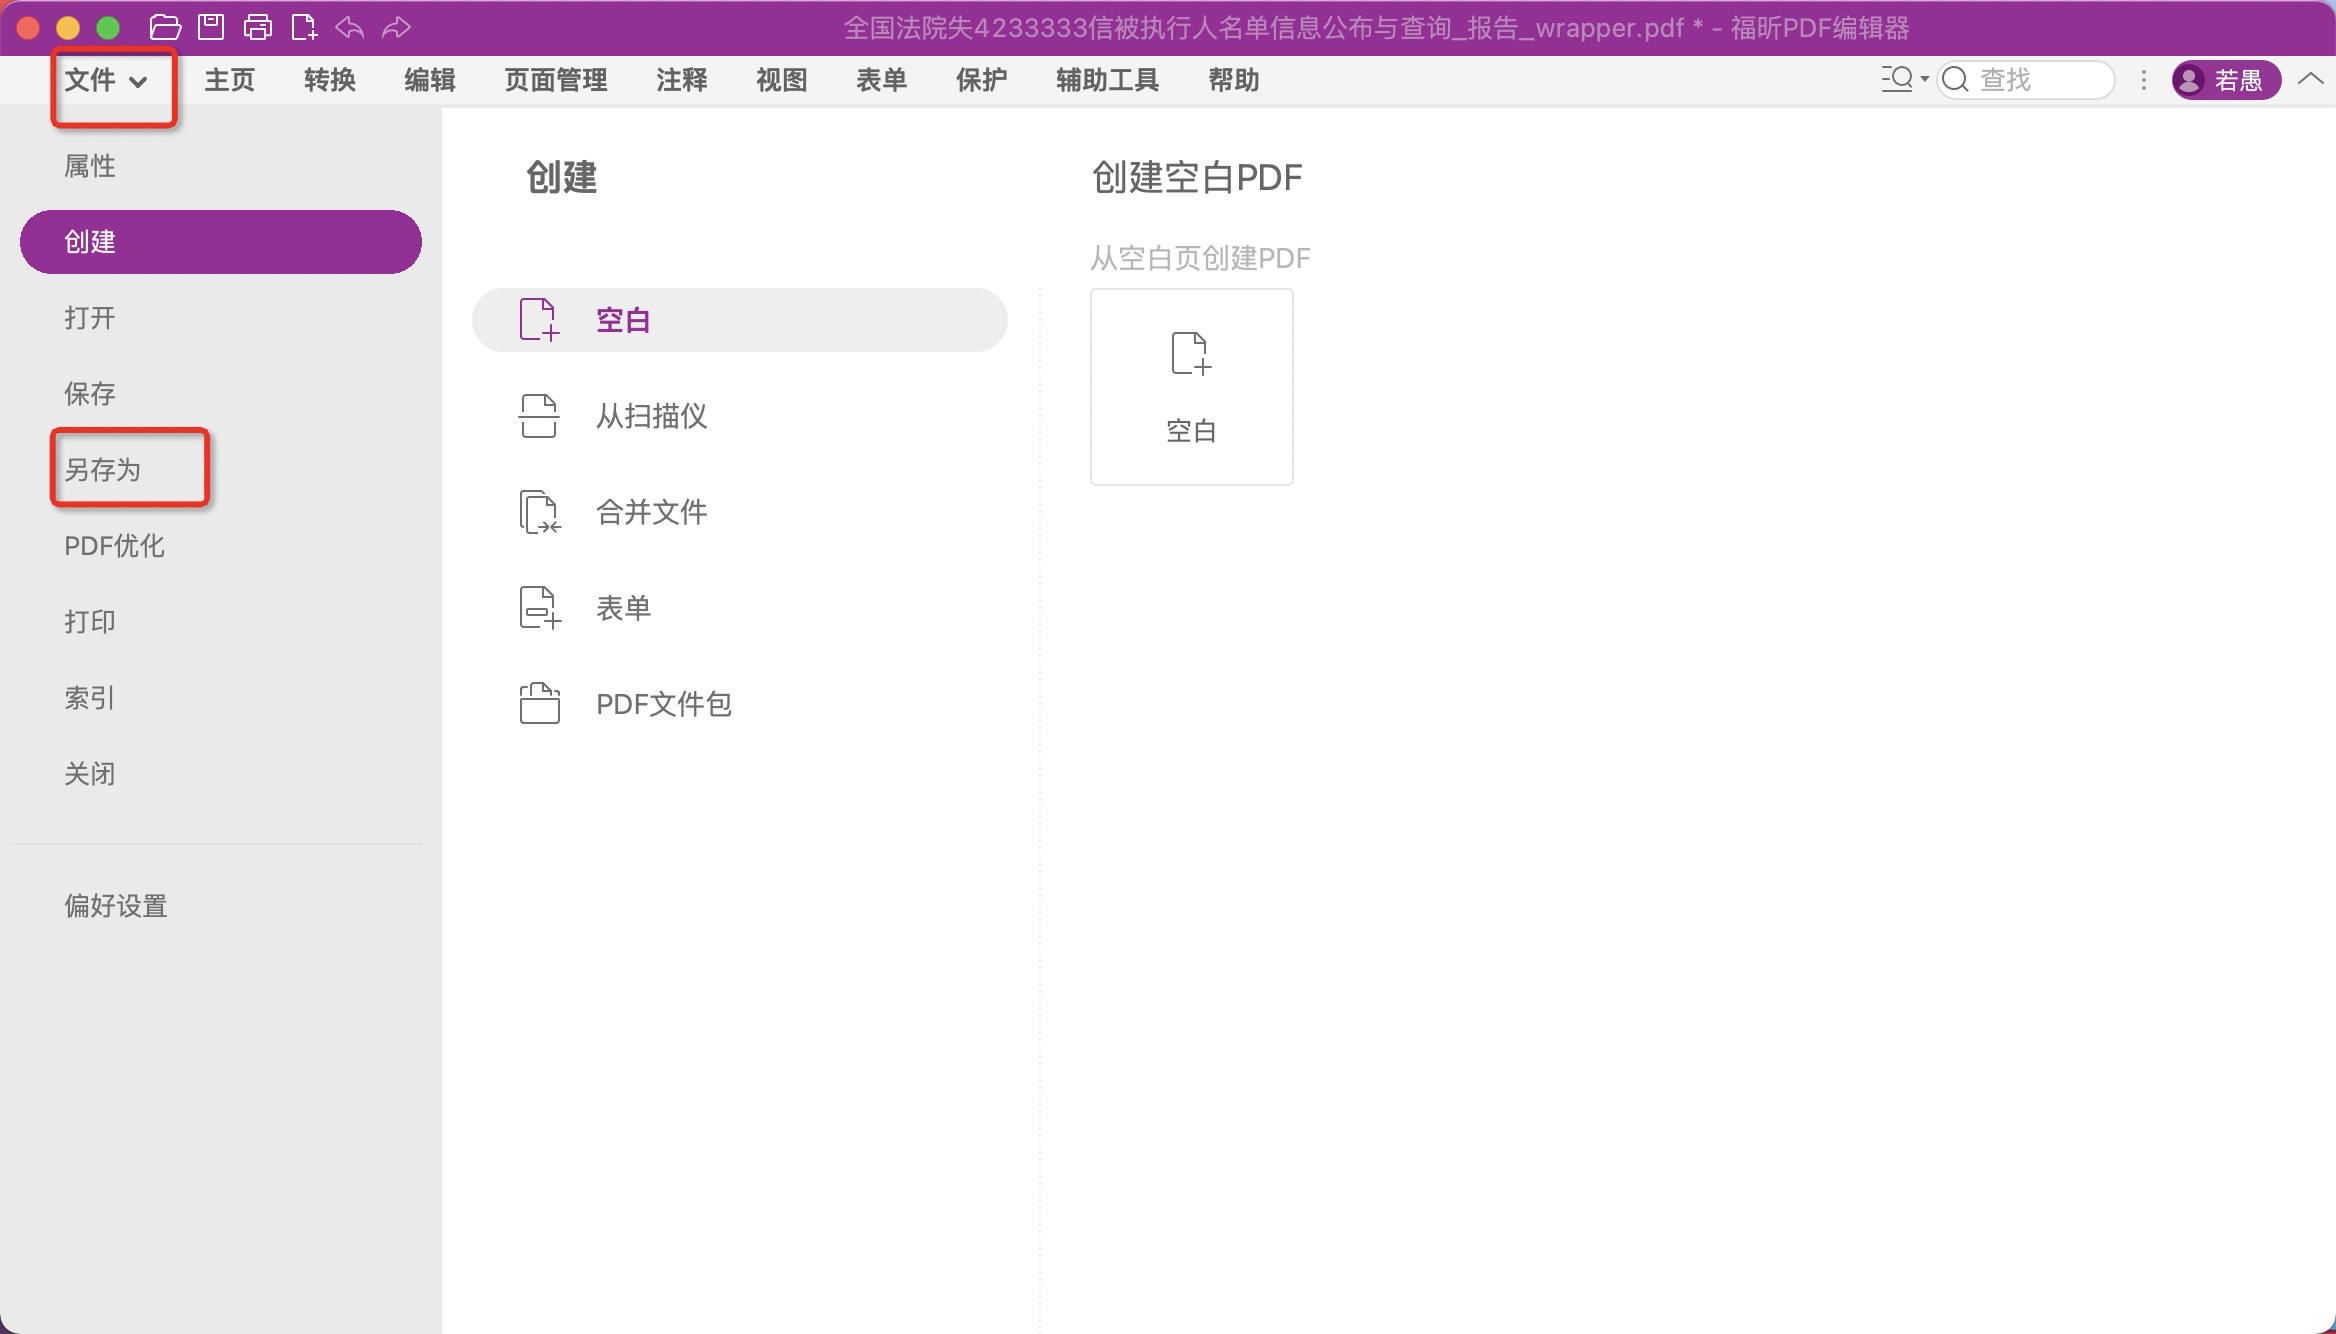
Task: Click the undo arrow icon
Action: [349, 27]
